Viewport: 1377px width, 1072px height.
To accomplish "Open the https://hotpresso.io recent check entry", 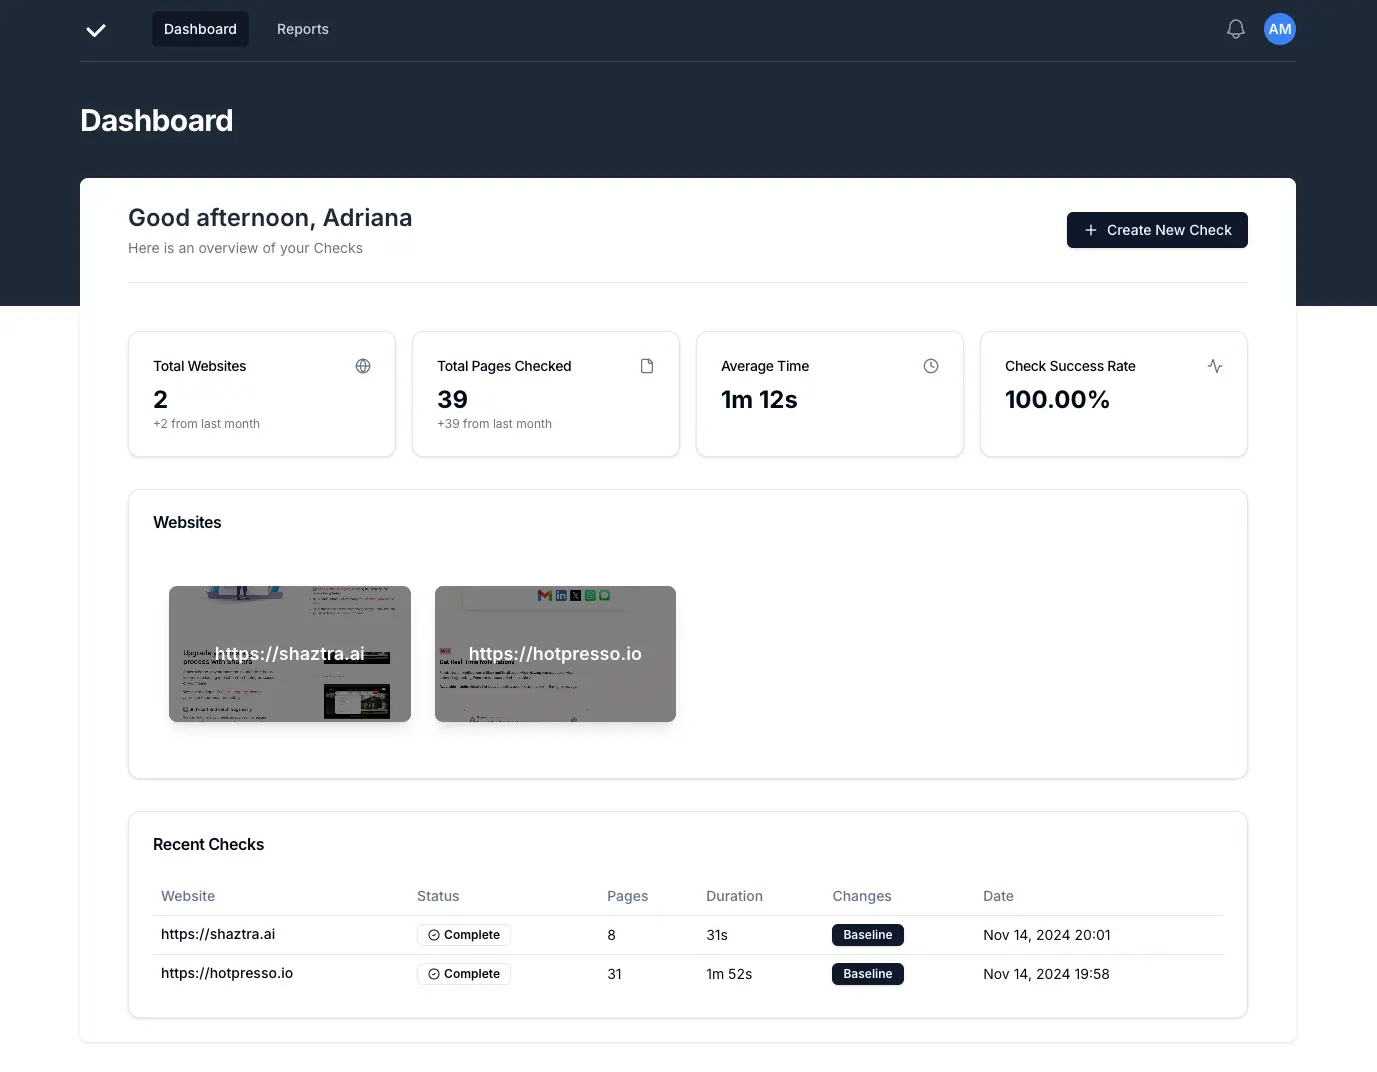I will tap(227, 973).
